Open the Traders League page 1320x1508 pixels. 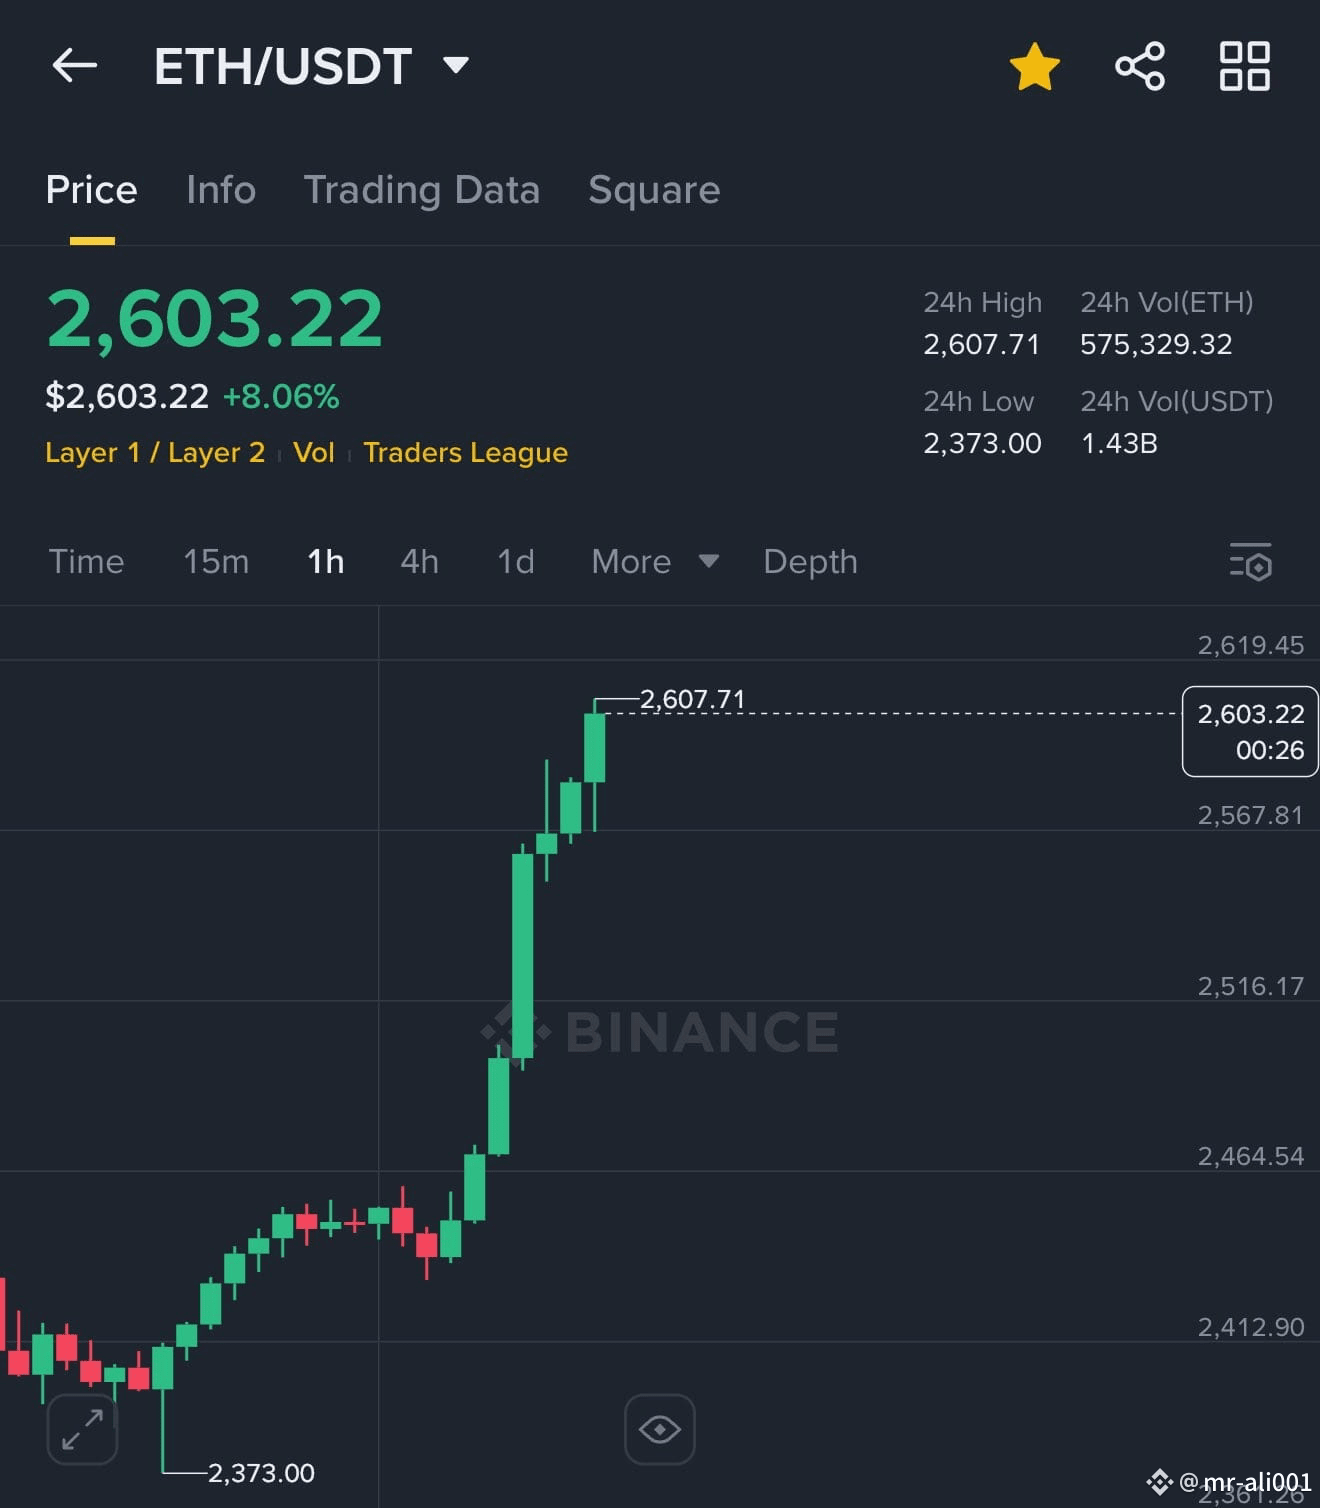point(465,452)
